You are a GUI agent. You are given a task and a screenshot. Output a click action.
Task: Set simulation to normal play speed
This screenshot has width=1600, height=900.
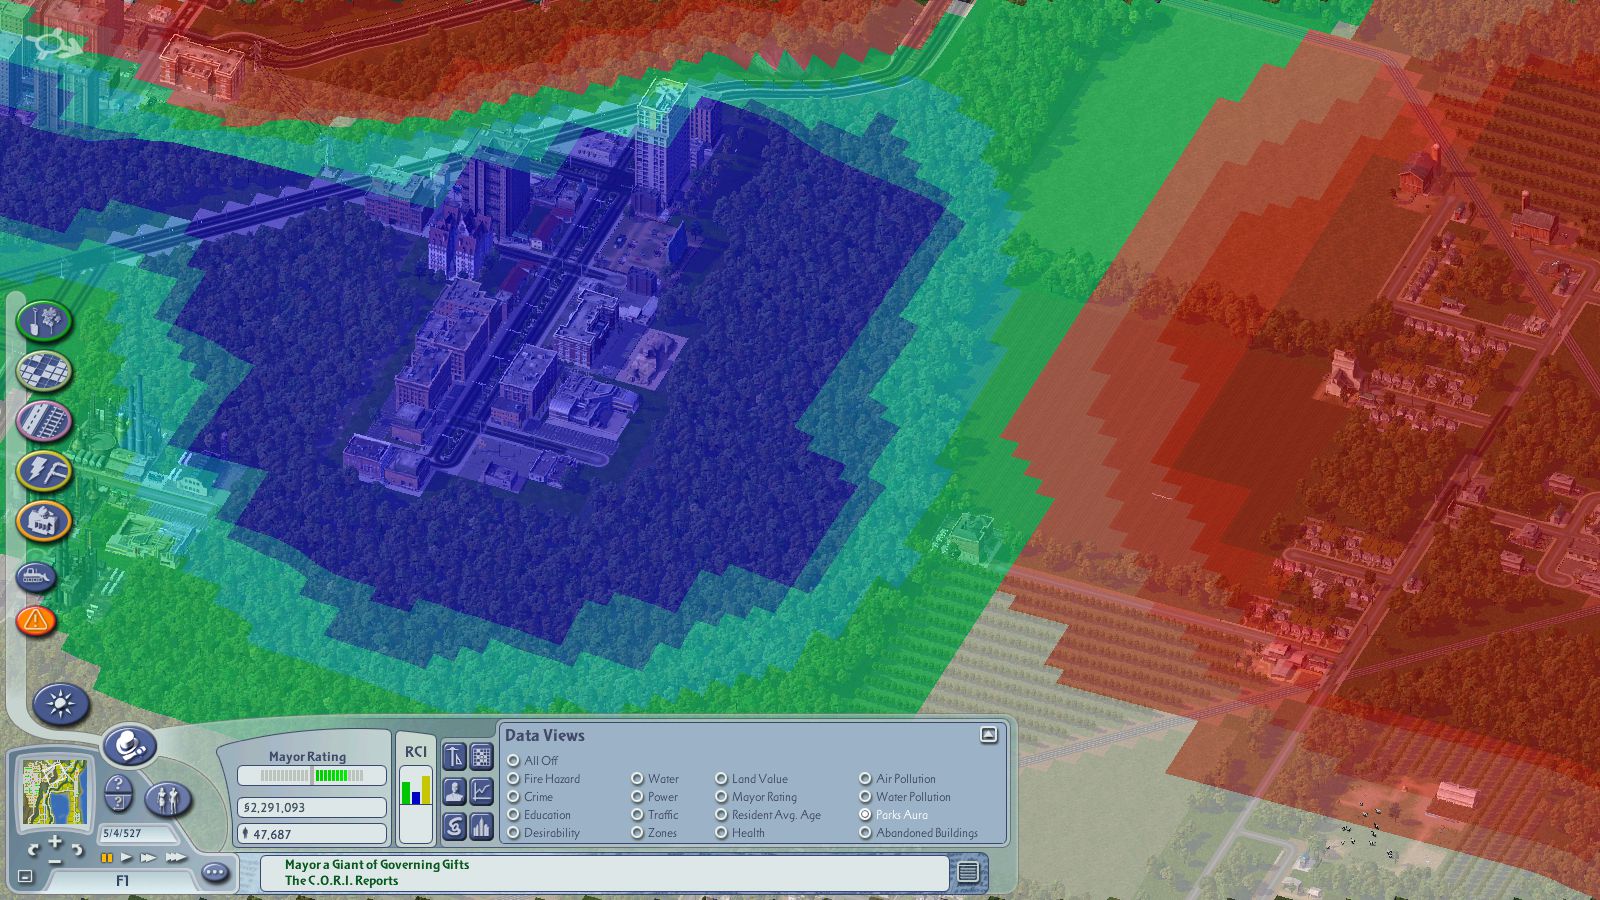pos(126,858)
